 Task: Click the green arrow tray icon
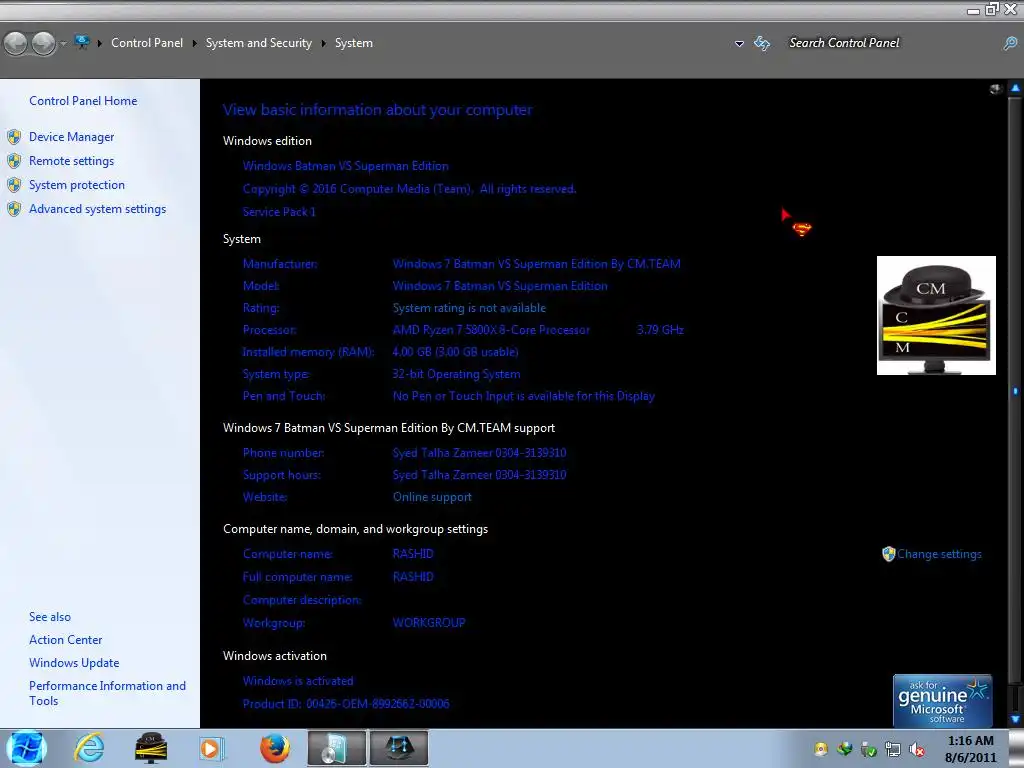(x=845, y=749)
